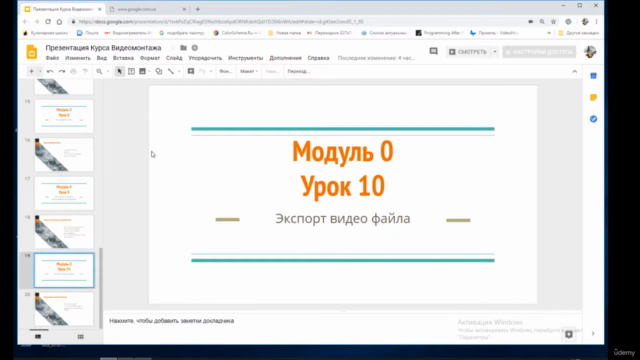Open a new browser tab

(x=198, y=9)
